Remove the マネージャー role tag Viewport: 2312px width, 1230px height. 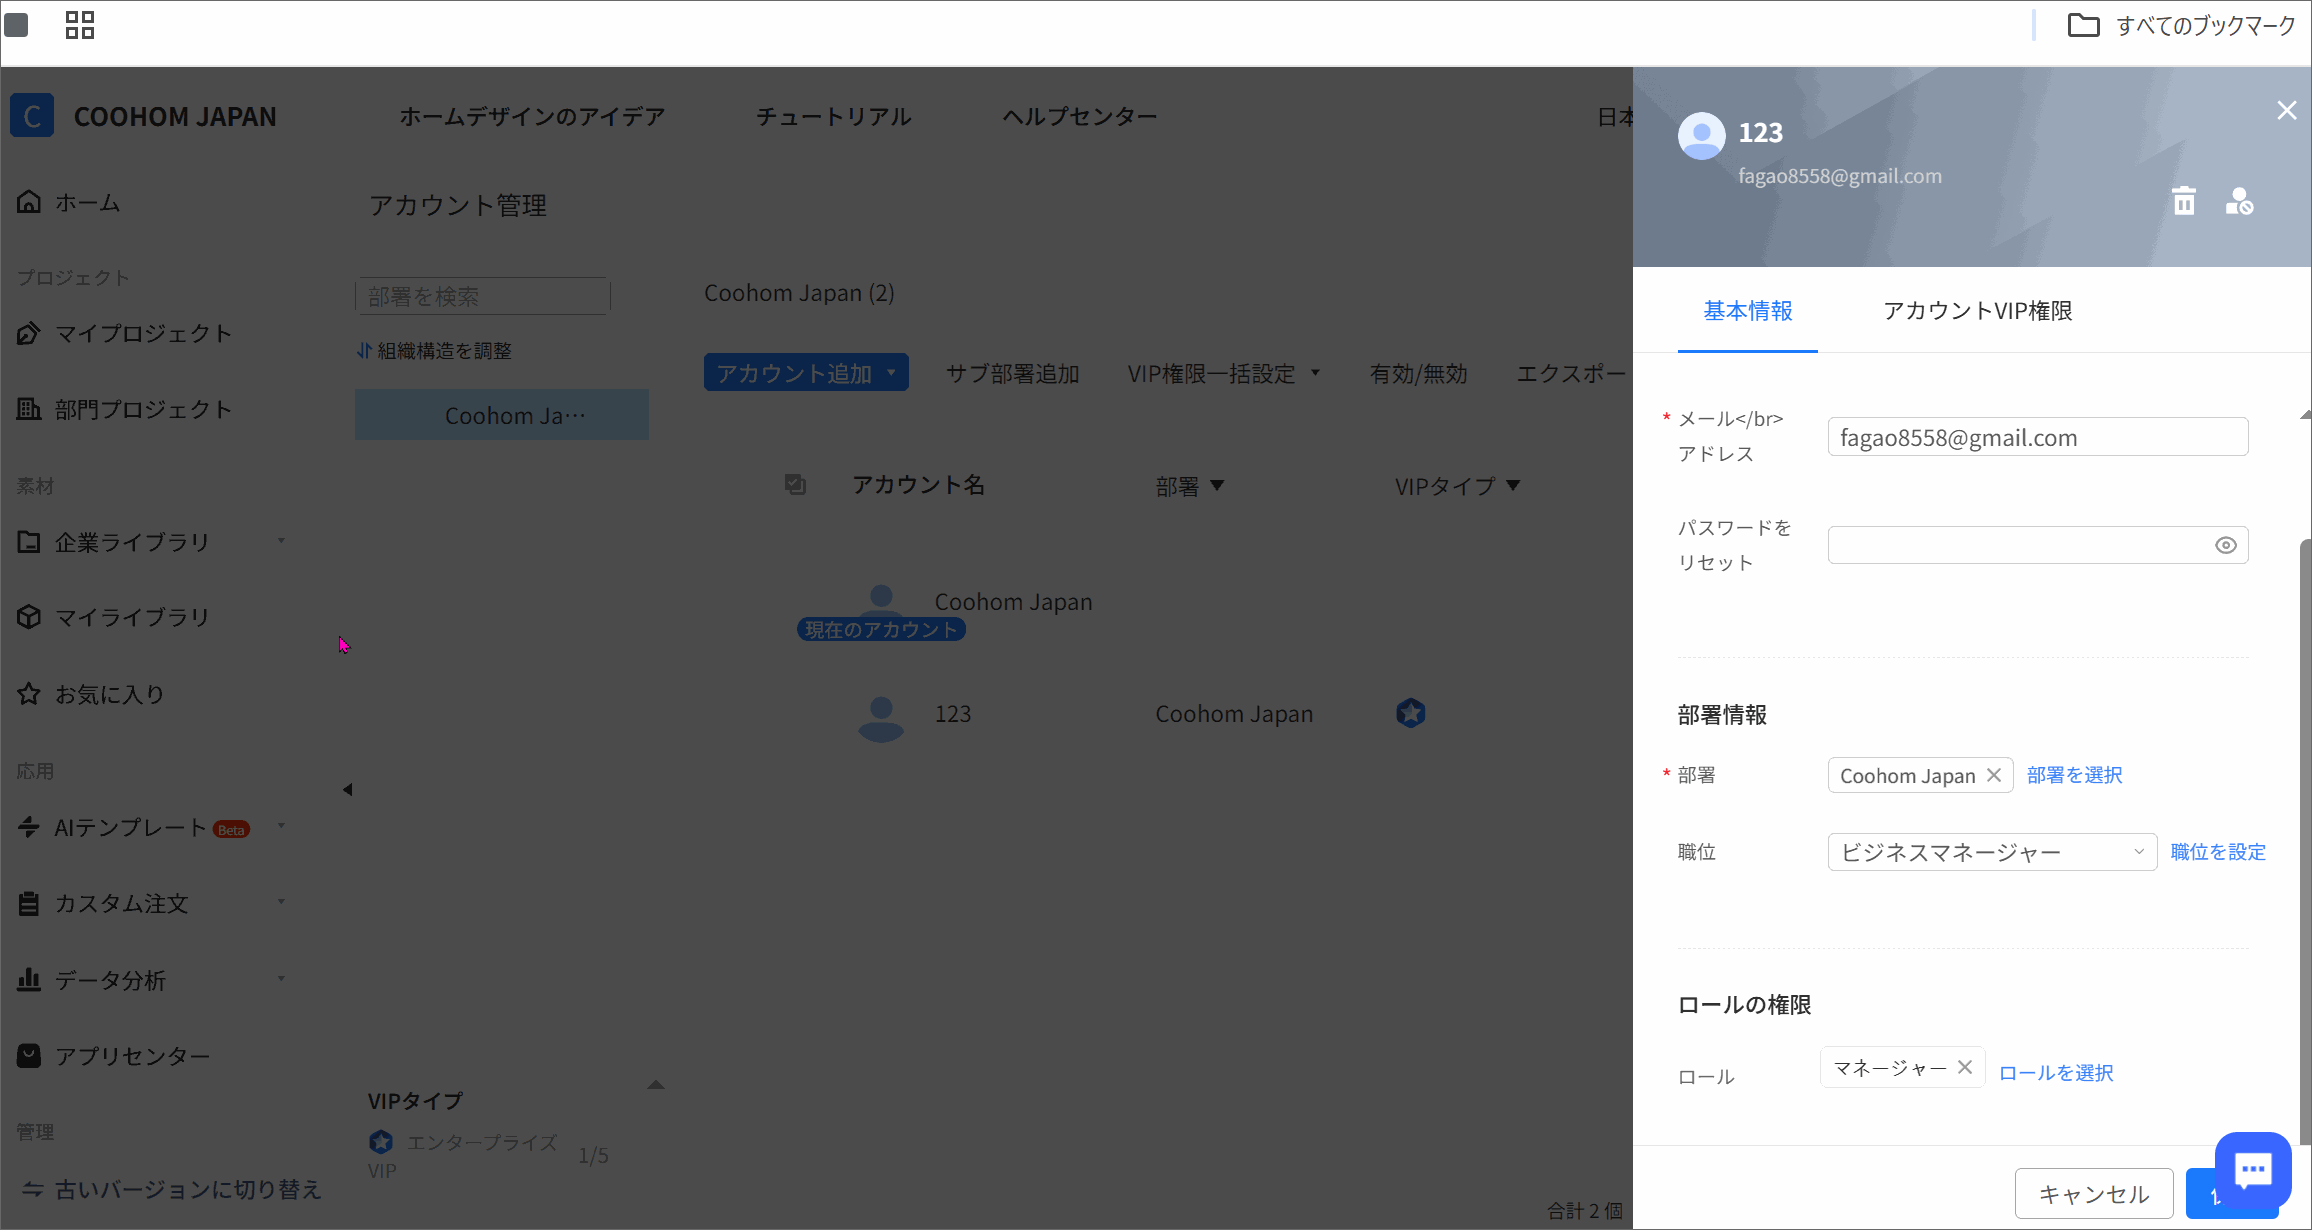[1964, 1067]
